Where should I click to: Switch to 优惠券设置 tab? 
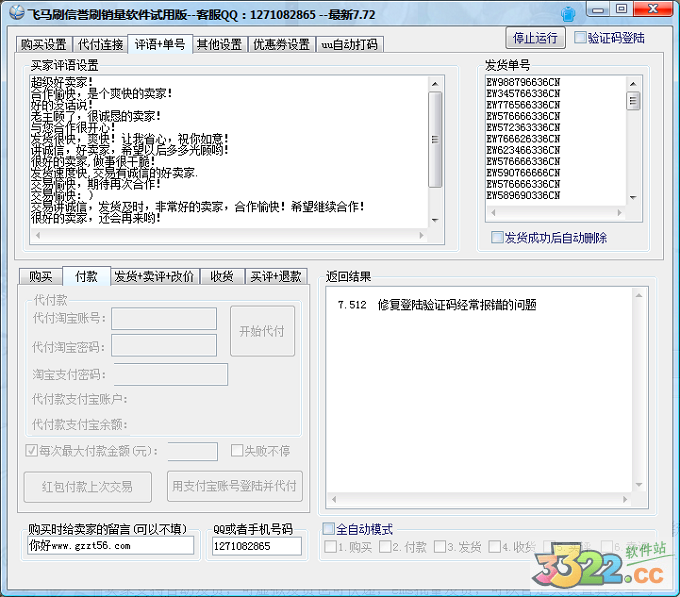point(282,44)
